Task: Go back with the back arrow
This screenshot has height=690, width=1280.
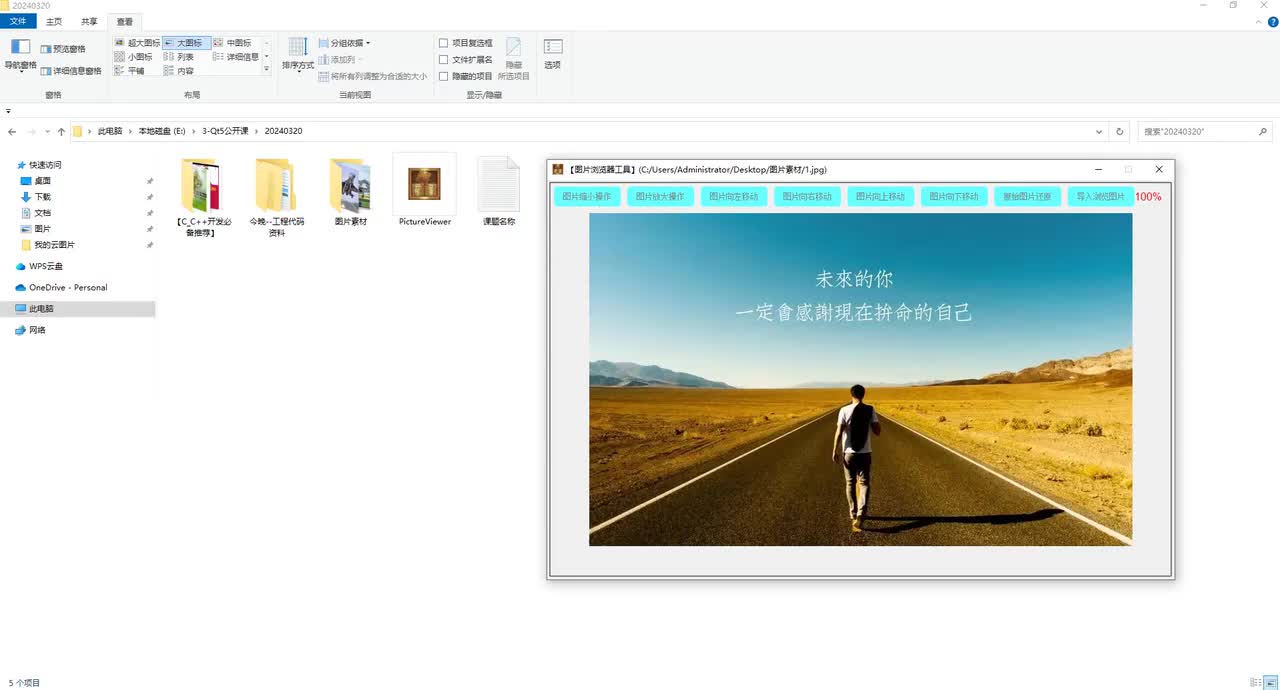Action: [x=12, y=131]
